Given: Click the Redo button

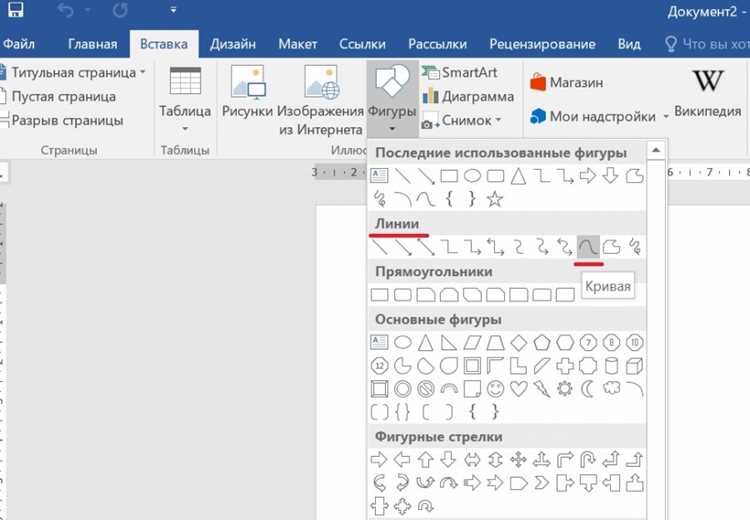Looking at the screenshot, I should (x=120, y=10).
